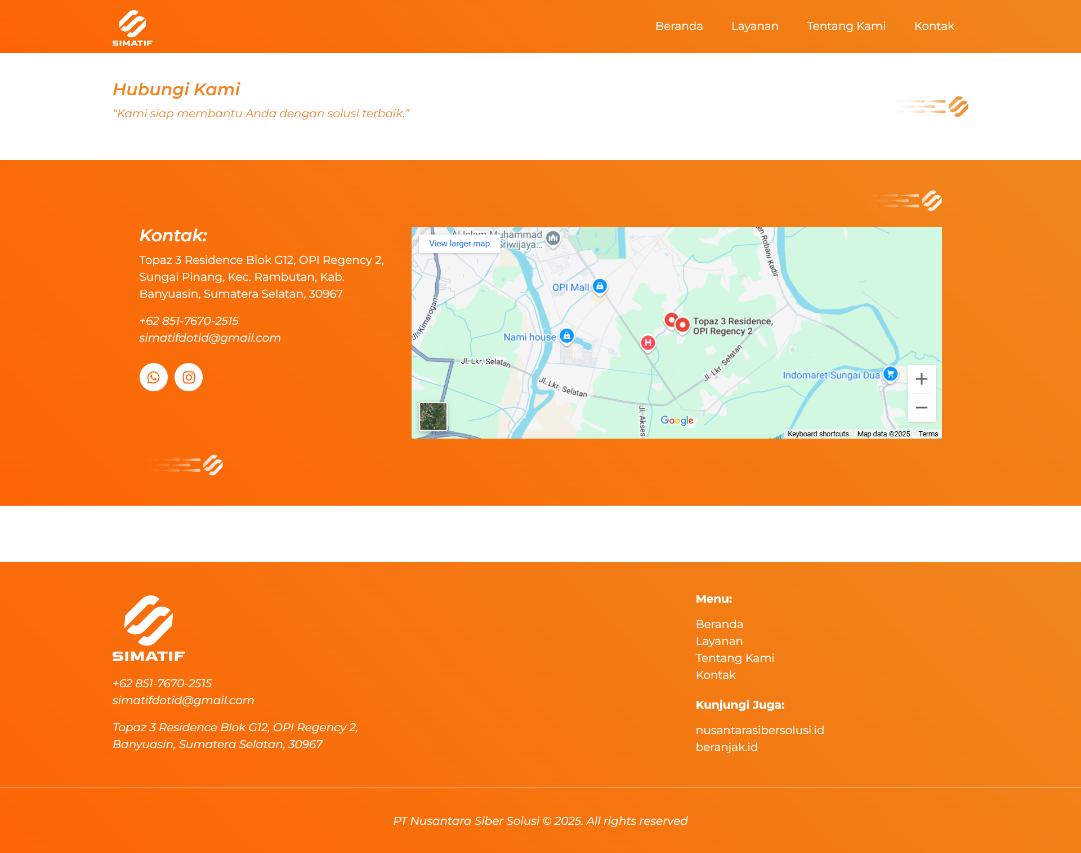The image size is (1081, 853).
Task: Click the Nami house map marker
Action: pos(567,337)
